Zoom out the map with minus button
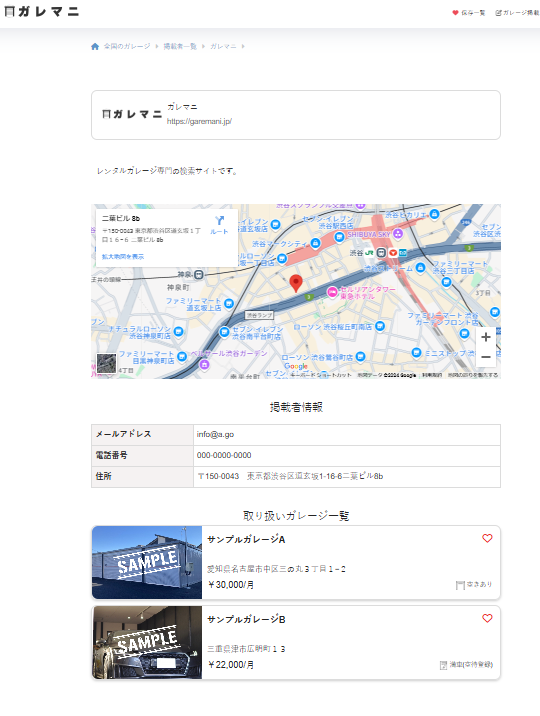The height and width of the screenshot is (716, 540). coord(486,357)
